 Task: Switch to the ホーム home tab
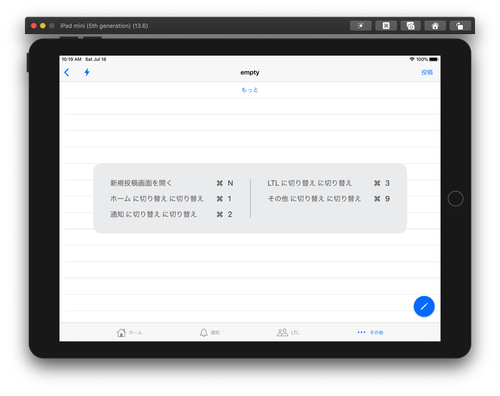(129, 332)
